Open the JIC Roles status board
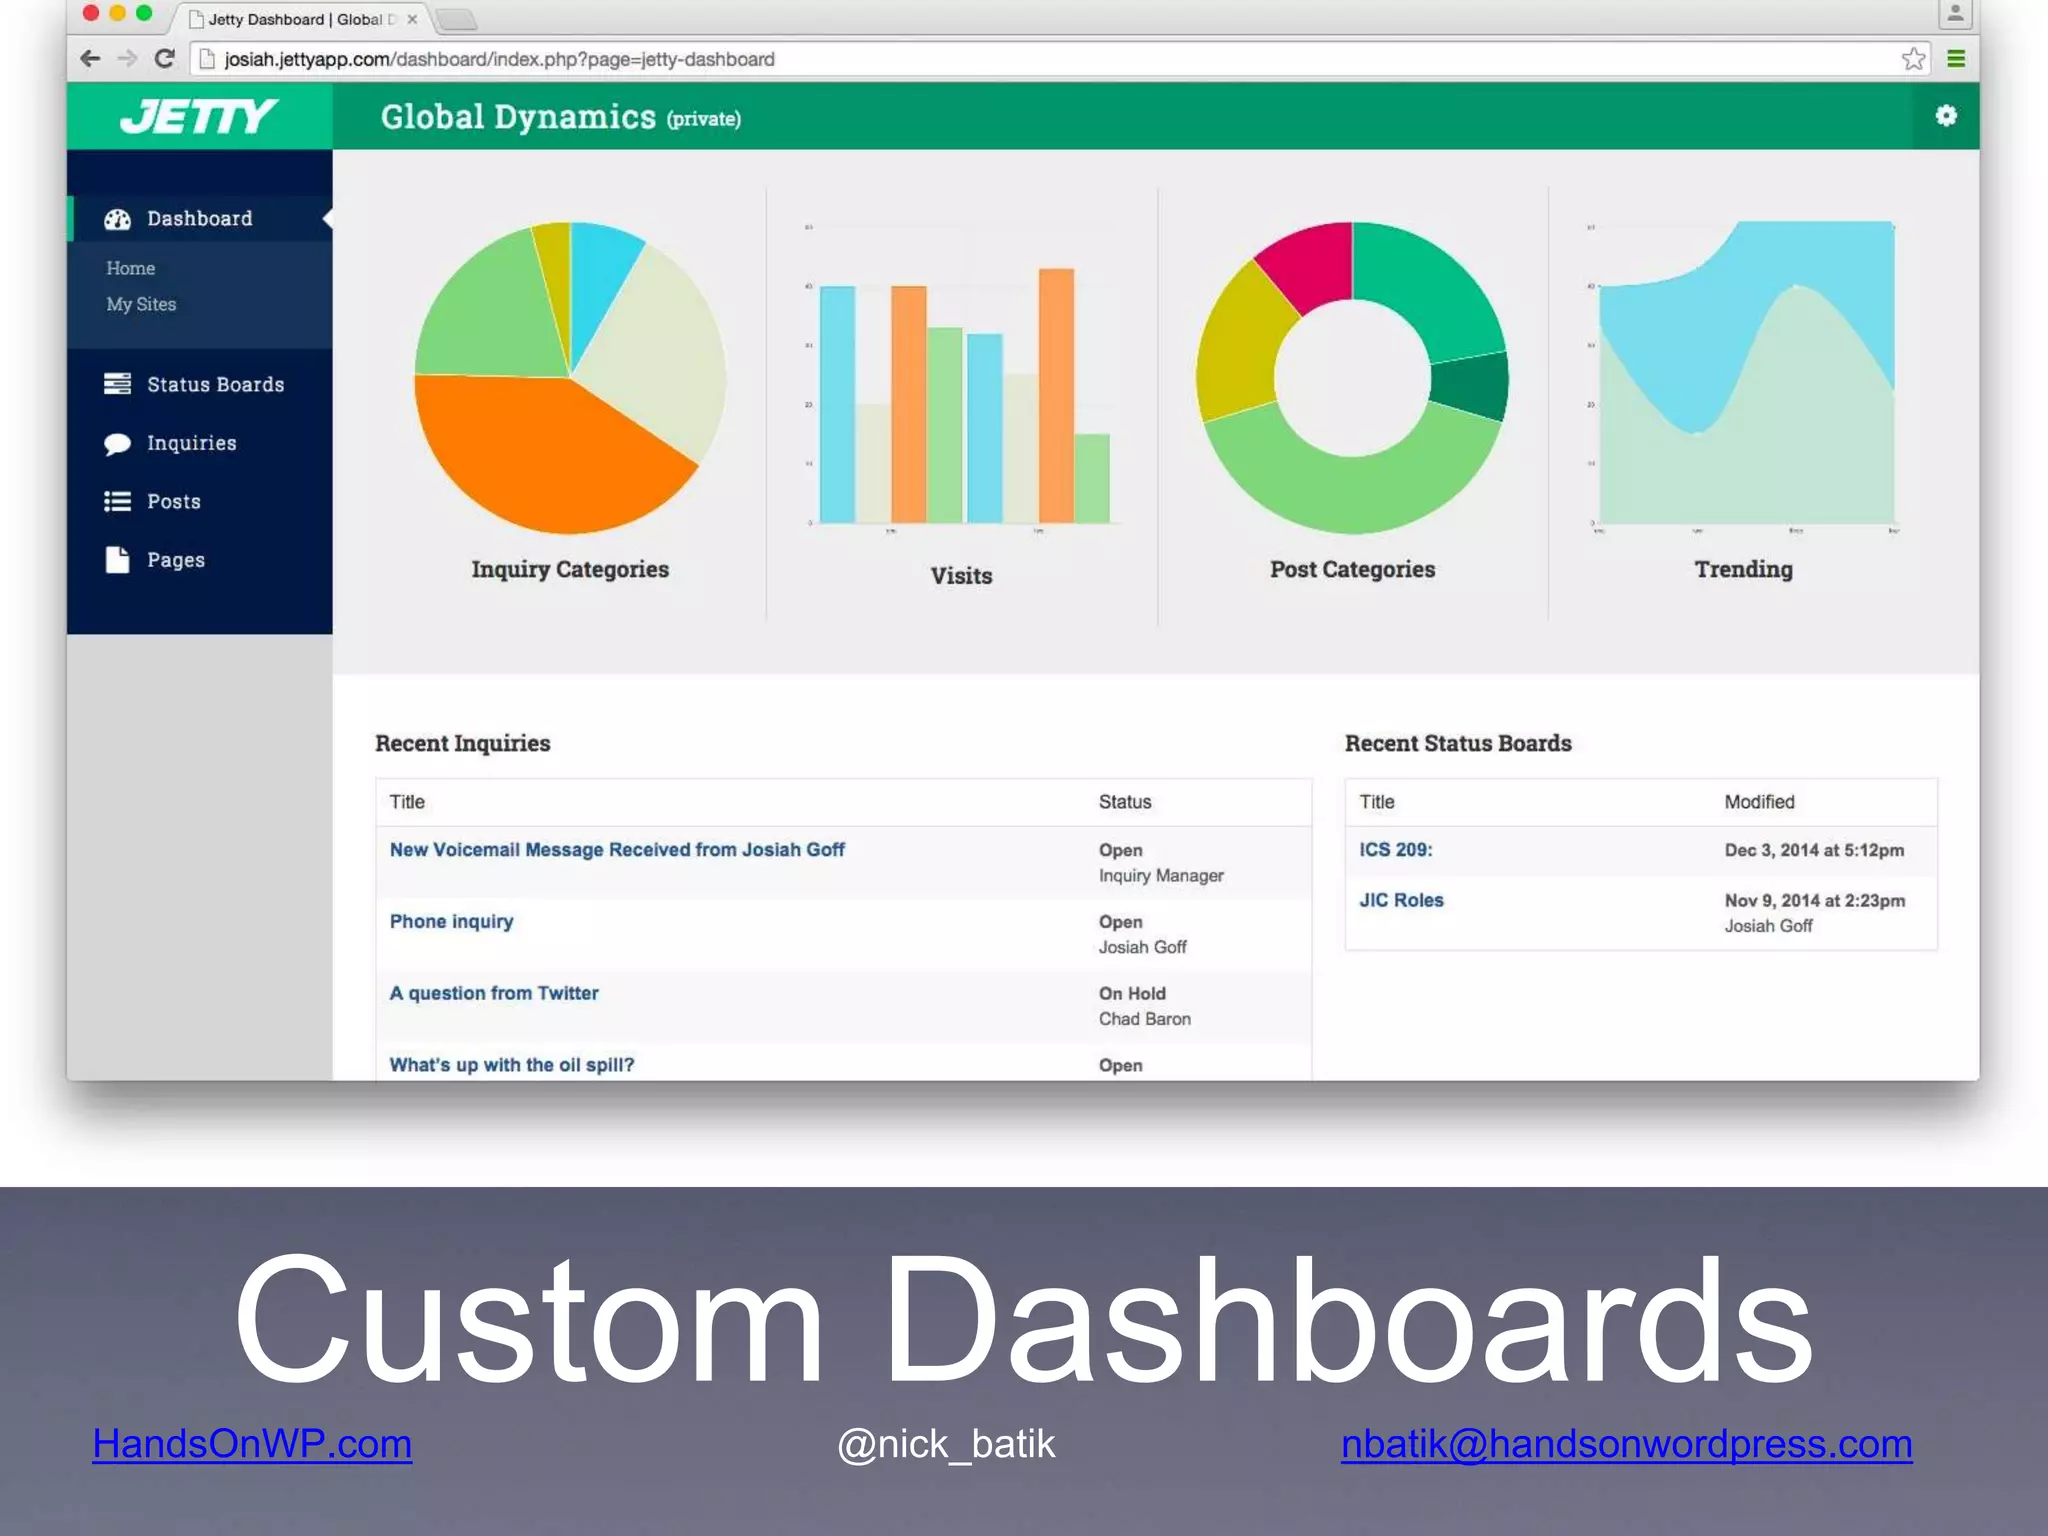This screenshot has height=1536, width=2048. tap(1401, 900)
